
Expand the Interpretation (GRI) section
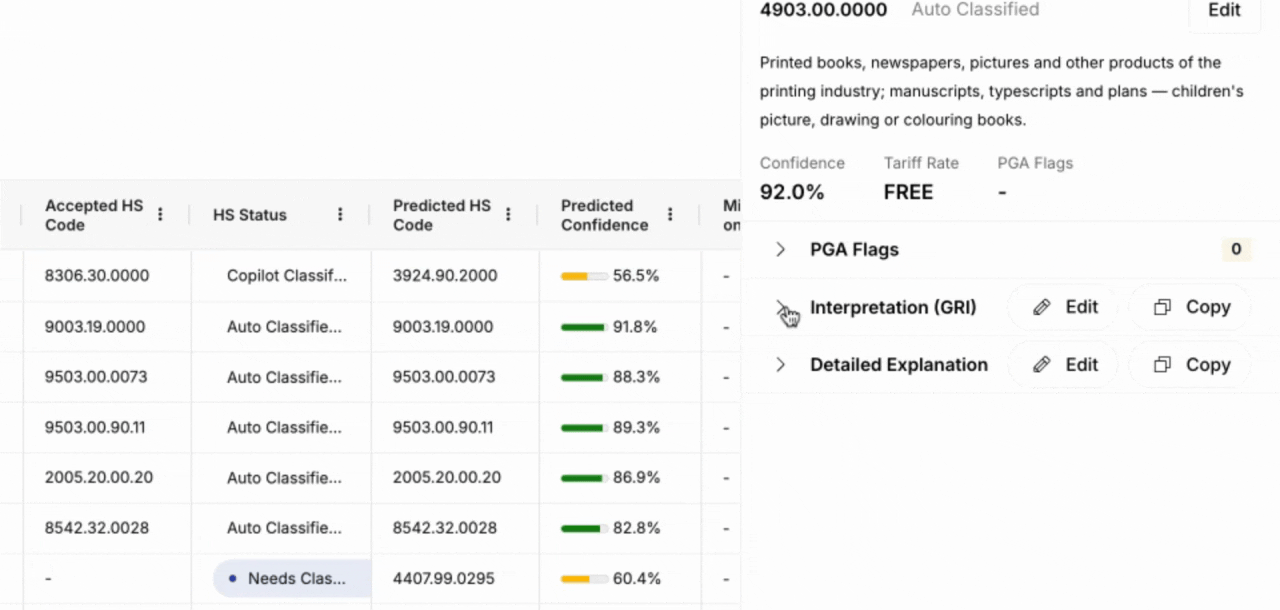click(781, 307)
